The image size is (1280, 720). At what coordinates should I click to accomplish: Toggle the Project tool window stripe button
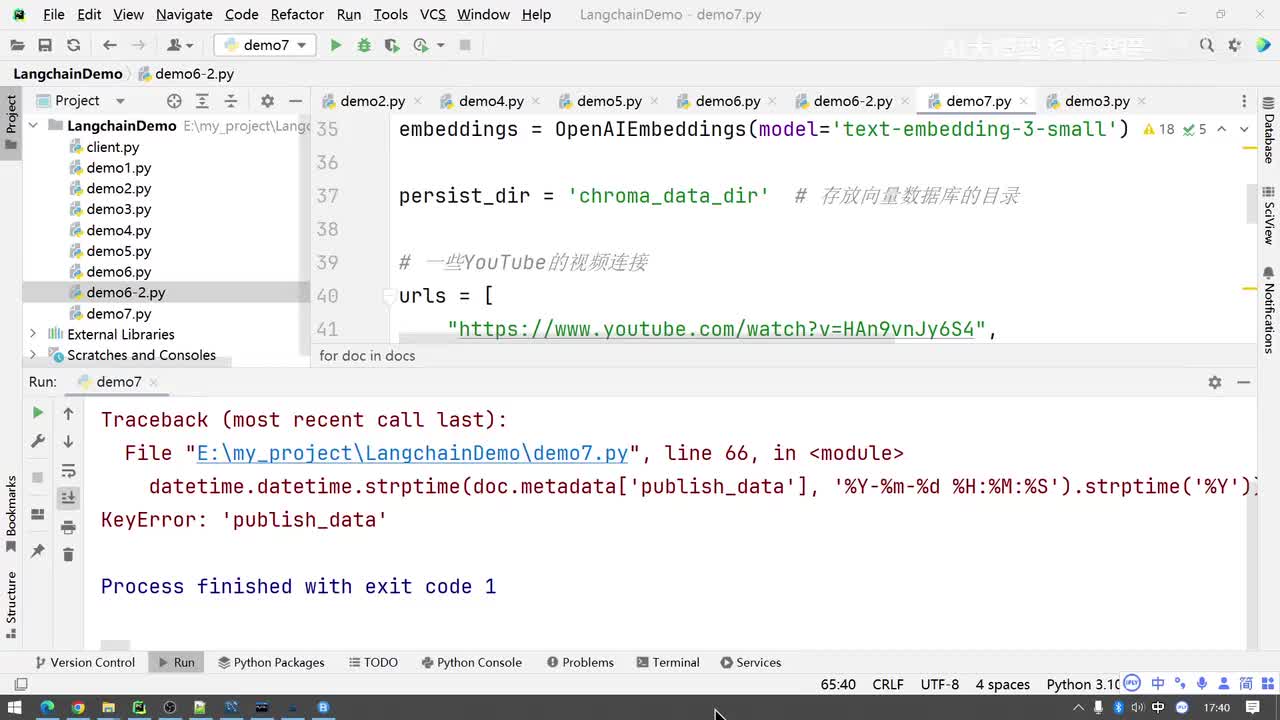[11, 121]
